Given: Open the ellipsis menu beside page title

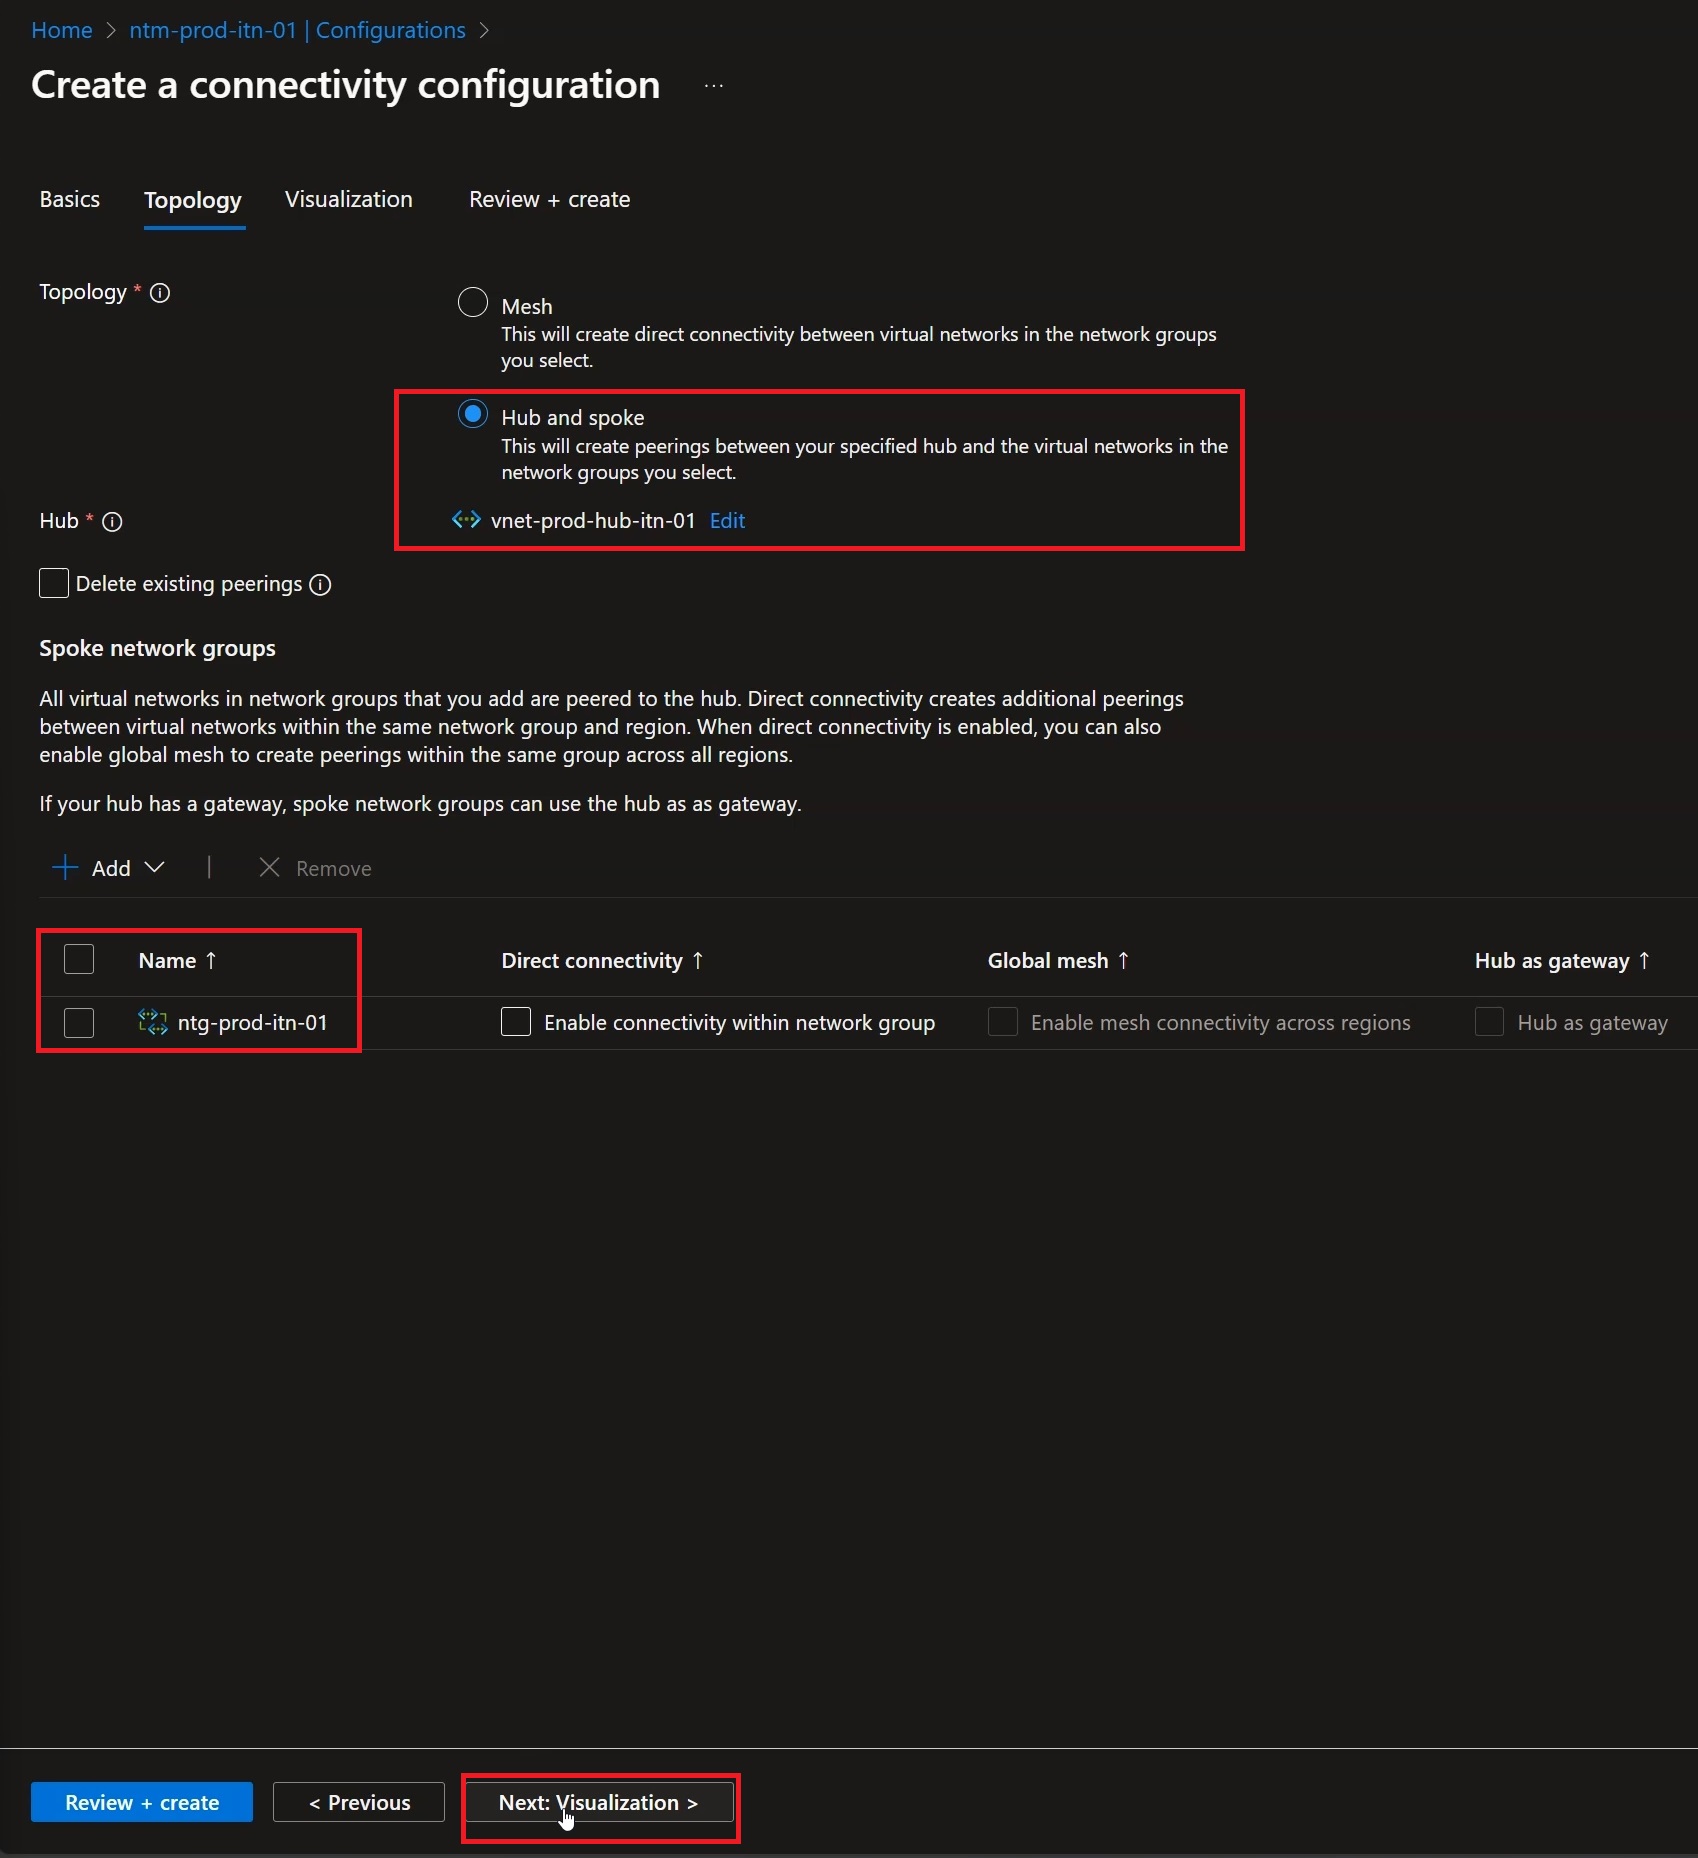Looking at the screenshot, I should pyautogui.click(x=713, y=86).
